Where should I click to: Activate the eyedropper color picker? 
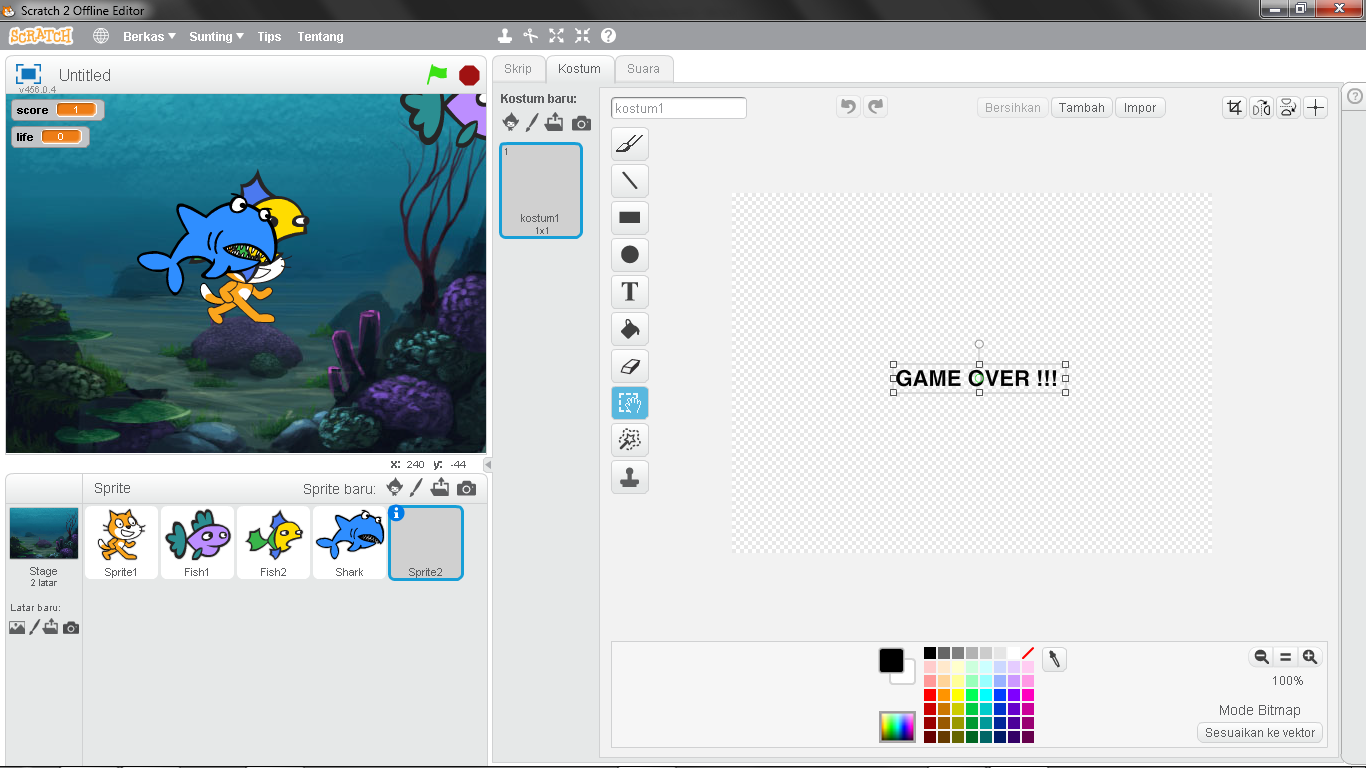pos(1054,658)
